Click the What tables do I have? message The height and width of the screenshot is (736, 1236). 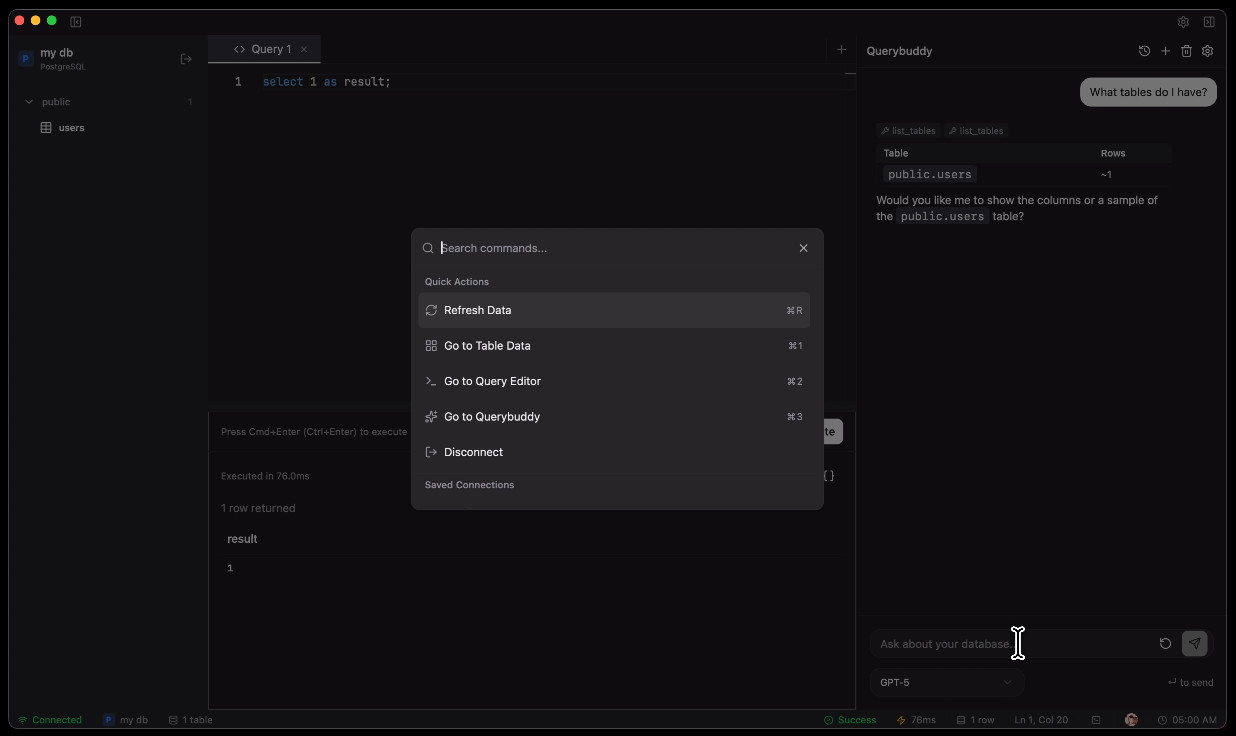click(x=1148, y=92)
